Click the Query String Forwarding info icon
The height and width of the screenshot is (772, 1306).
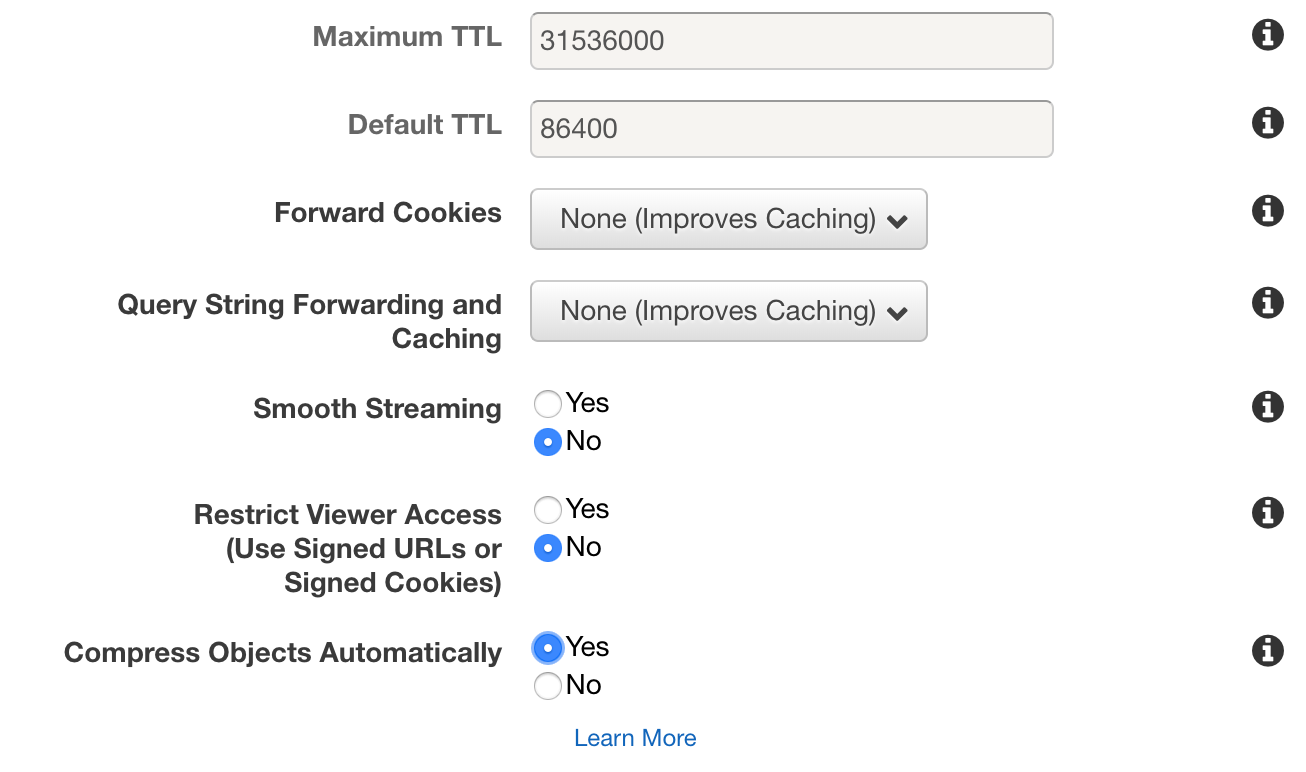point(1267,303)
